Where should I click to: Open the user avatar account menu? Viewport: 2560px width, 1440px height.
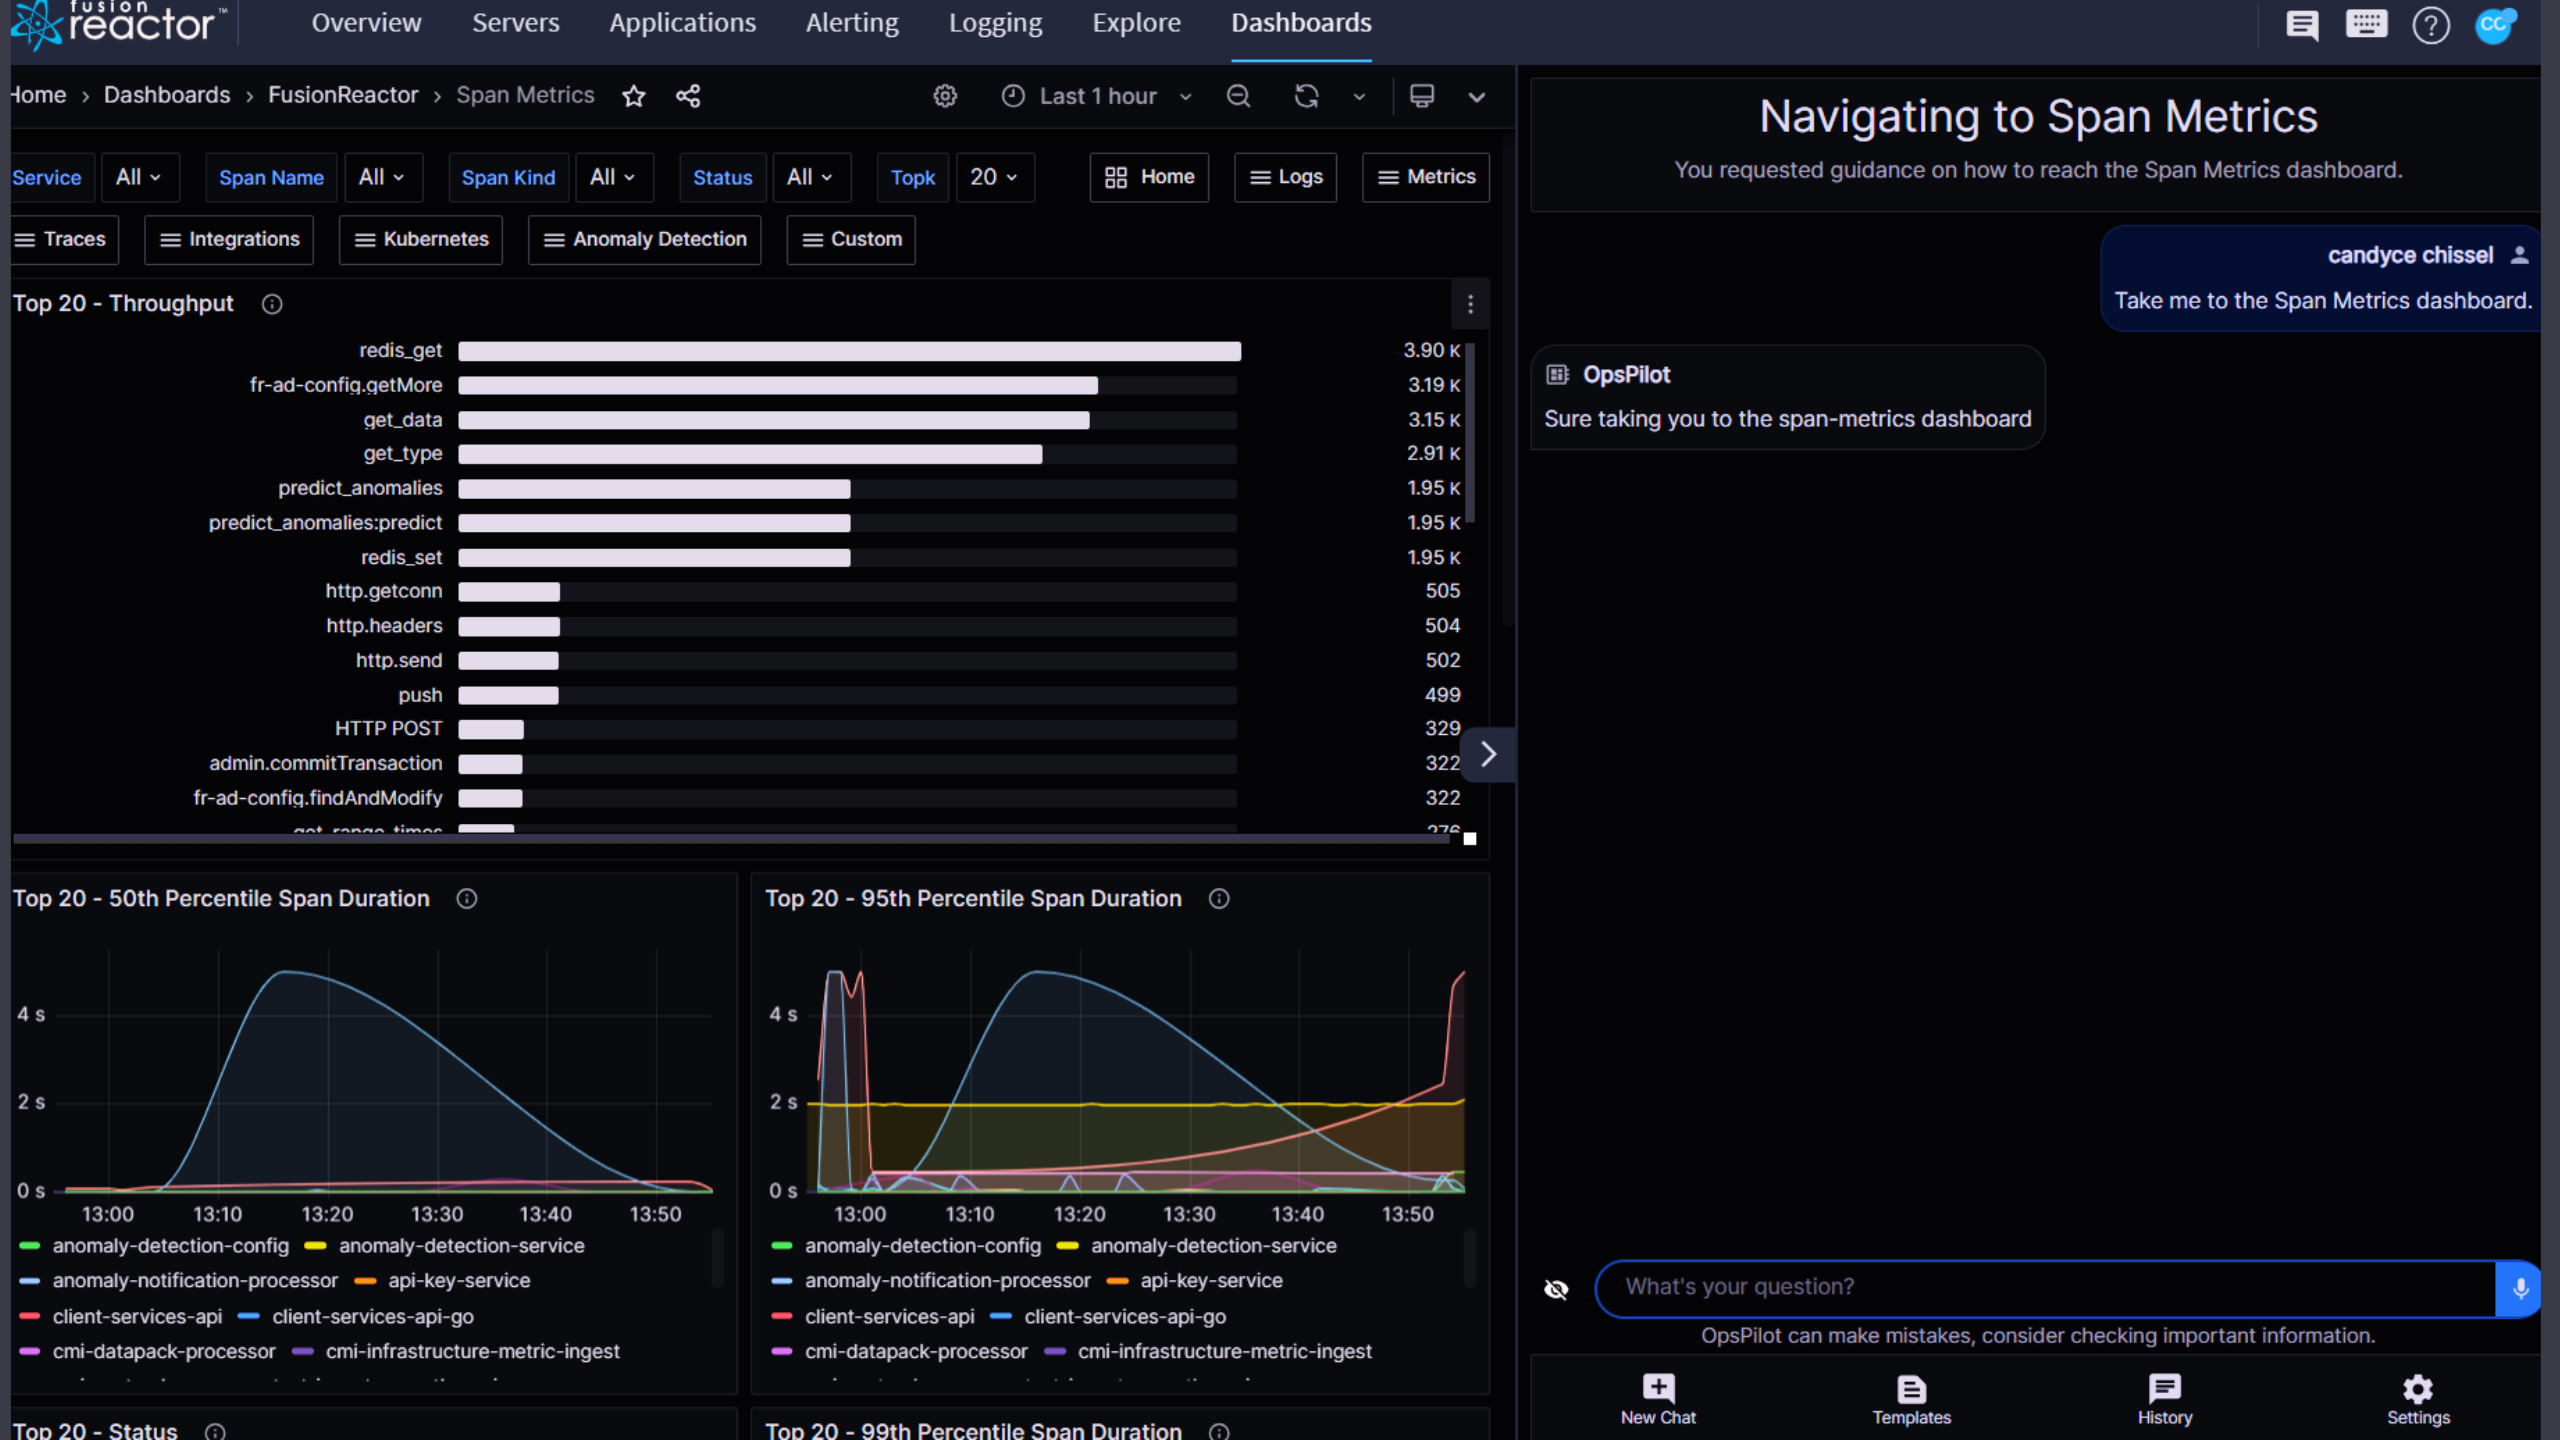2495,24
